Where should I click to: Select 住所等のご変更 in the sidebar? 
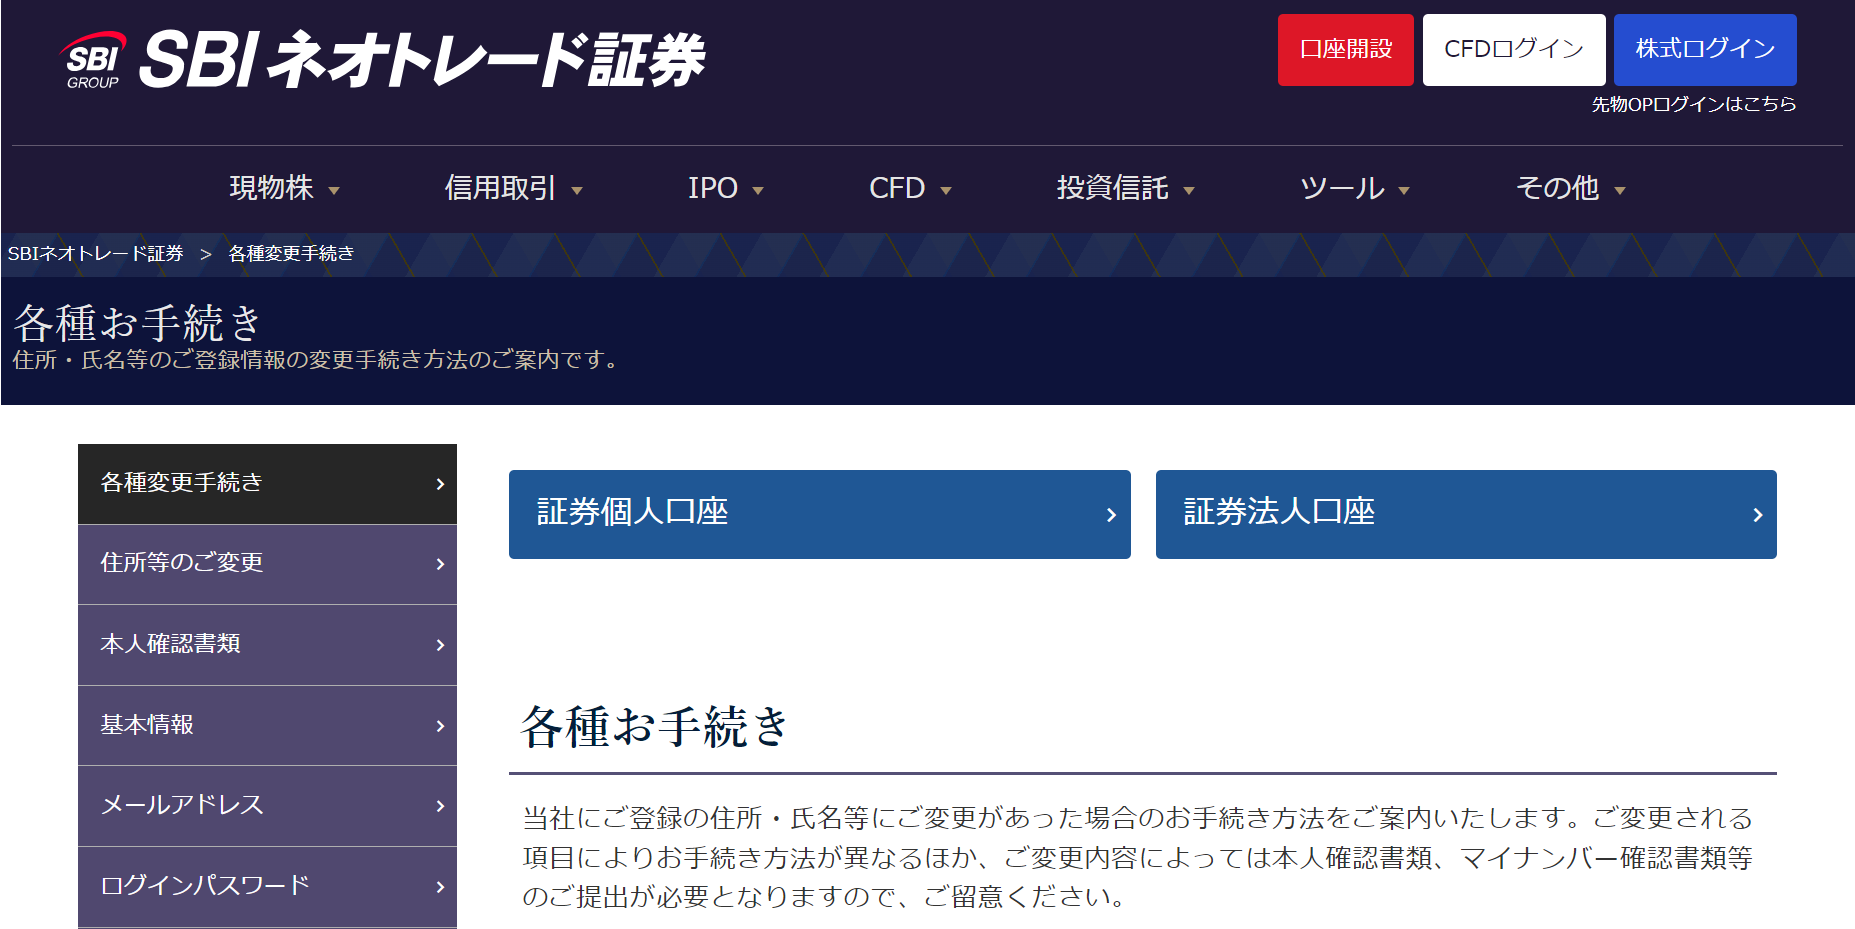267,564
